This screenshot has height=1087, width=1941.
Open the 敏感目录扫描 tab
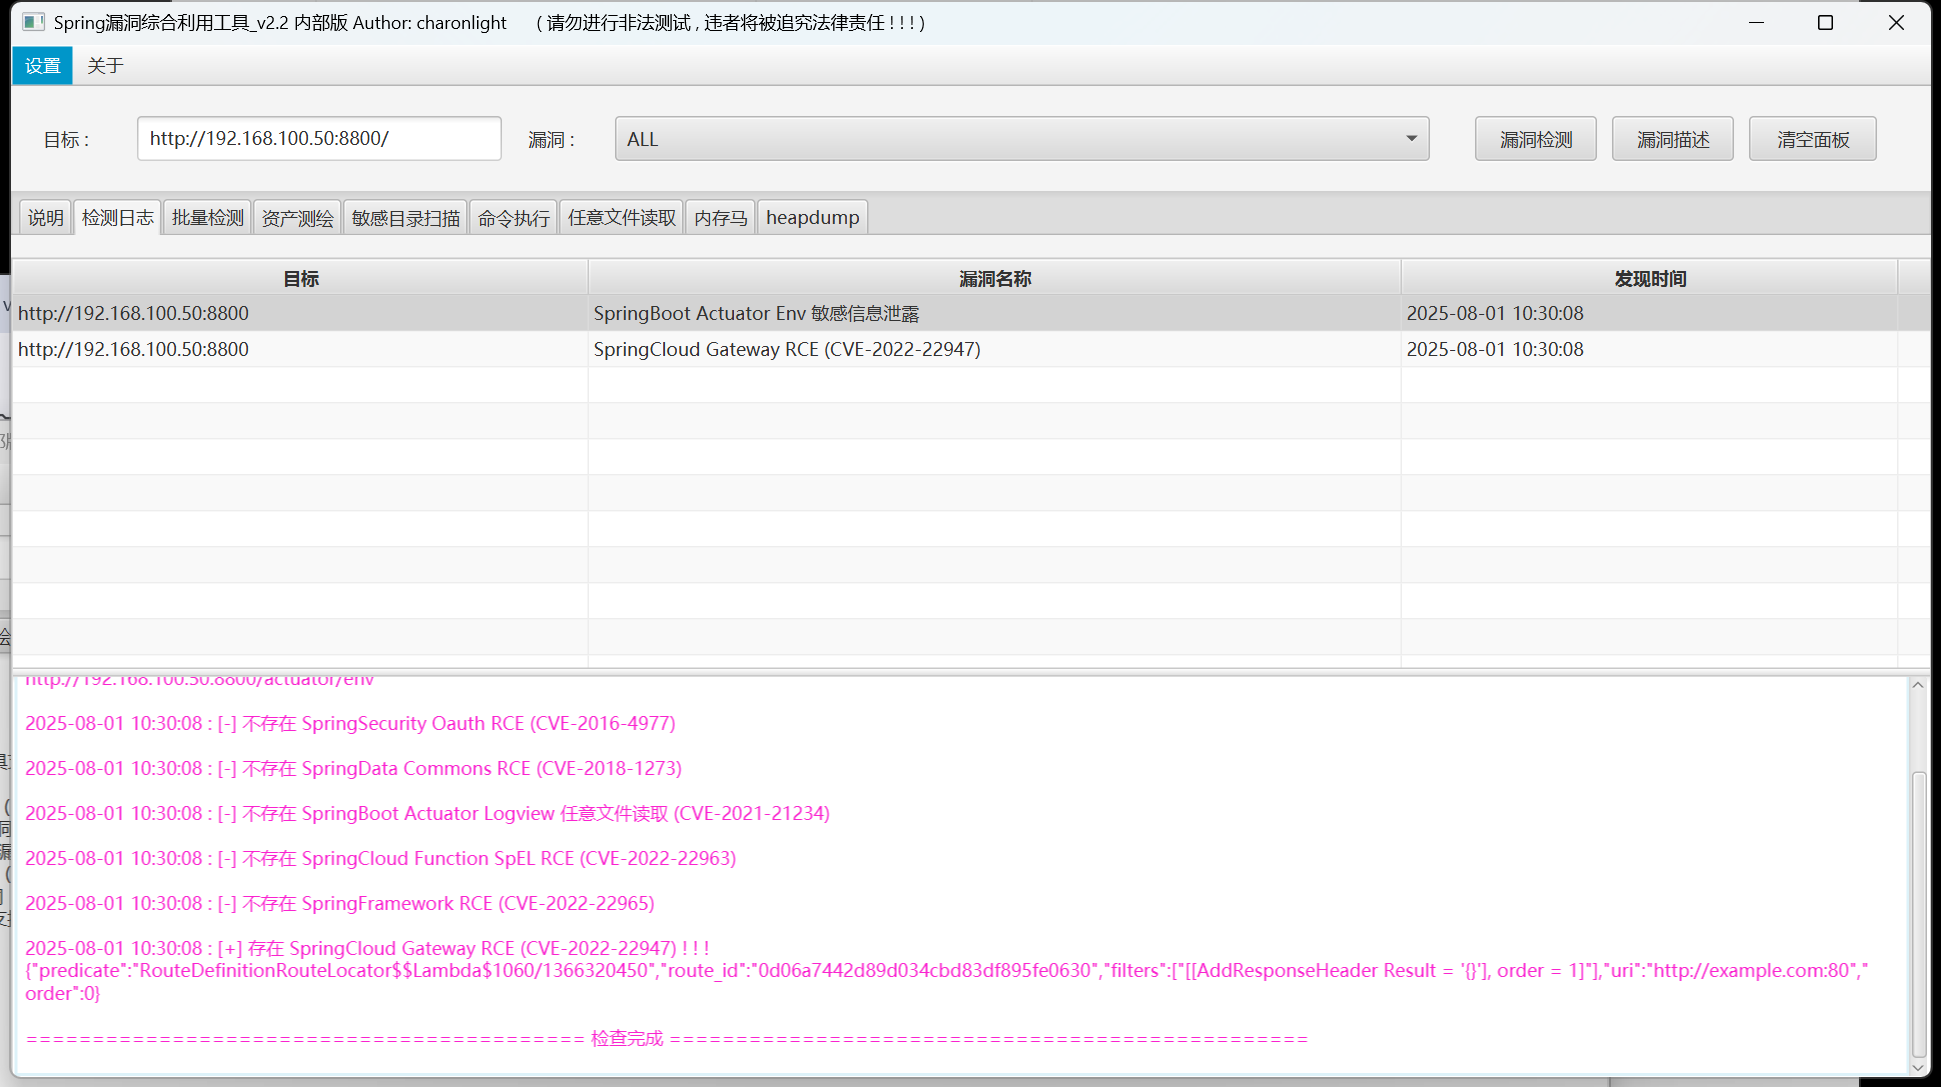click(x=405, y=217)
